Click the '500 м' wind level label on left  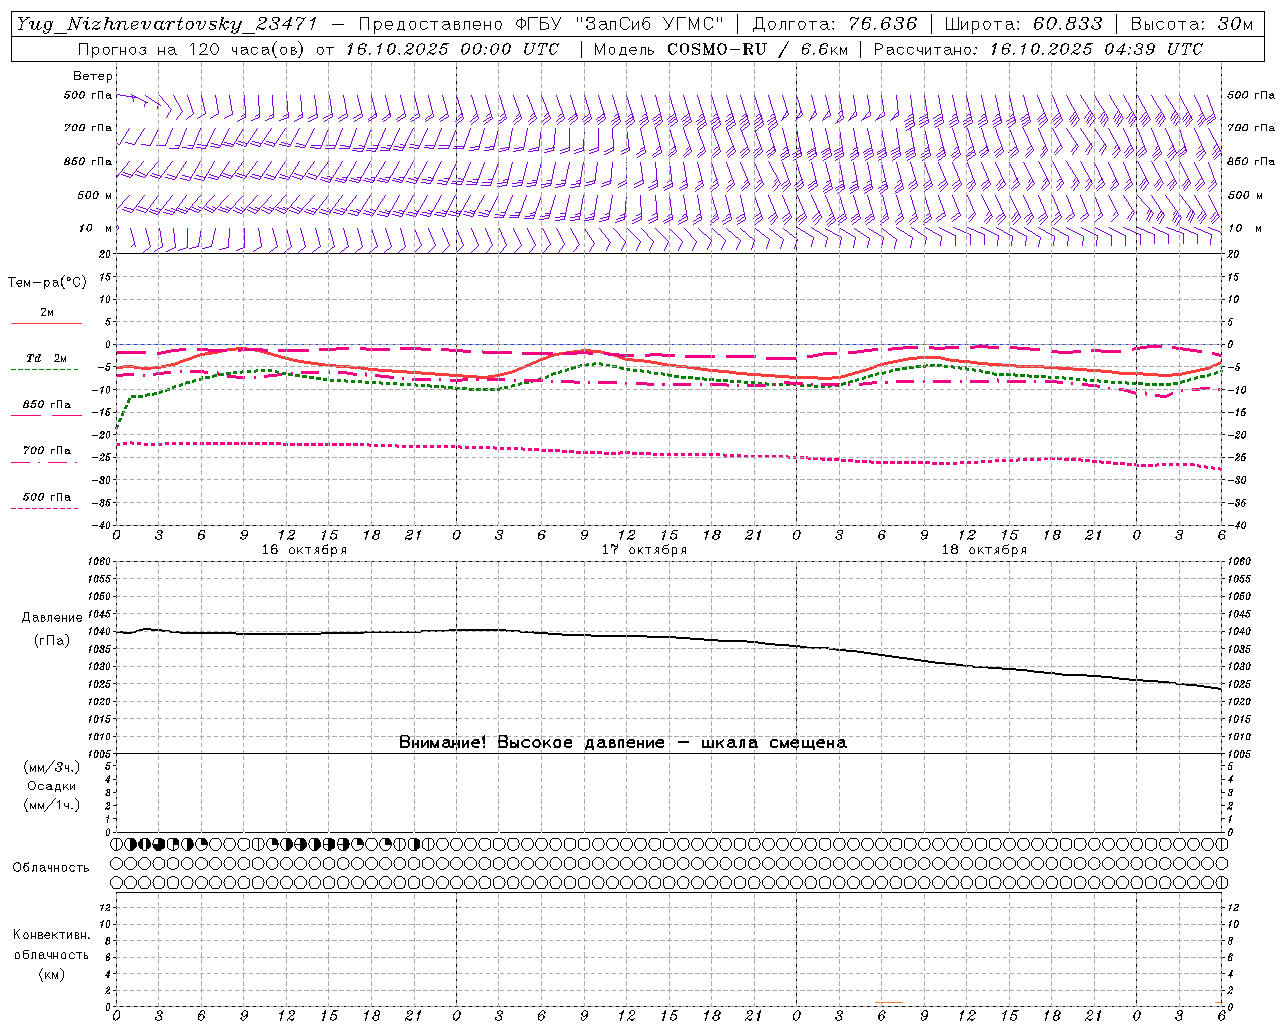pos(94,195)
